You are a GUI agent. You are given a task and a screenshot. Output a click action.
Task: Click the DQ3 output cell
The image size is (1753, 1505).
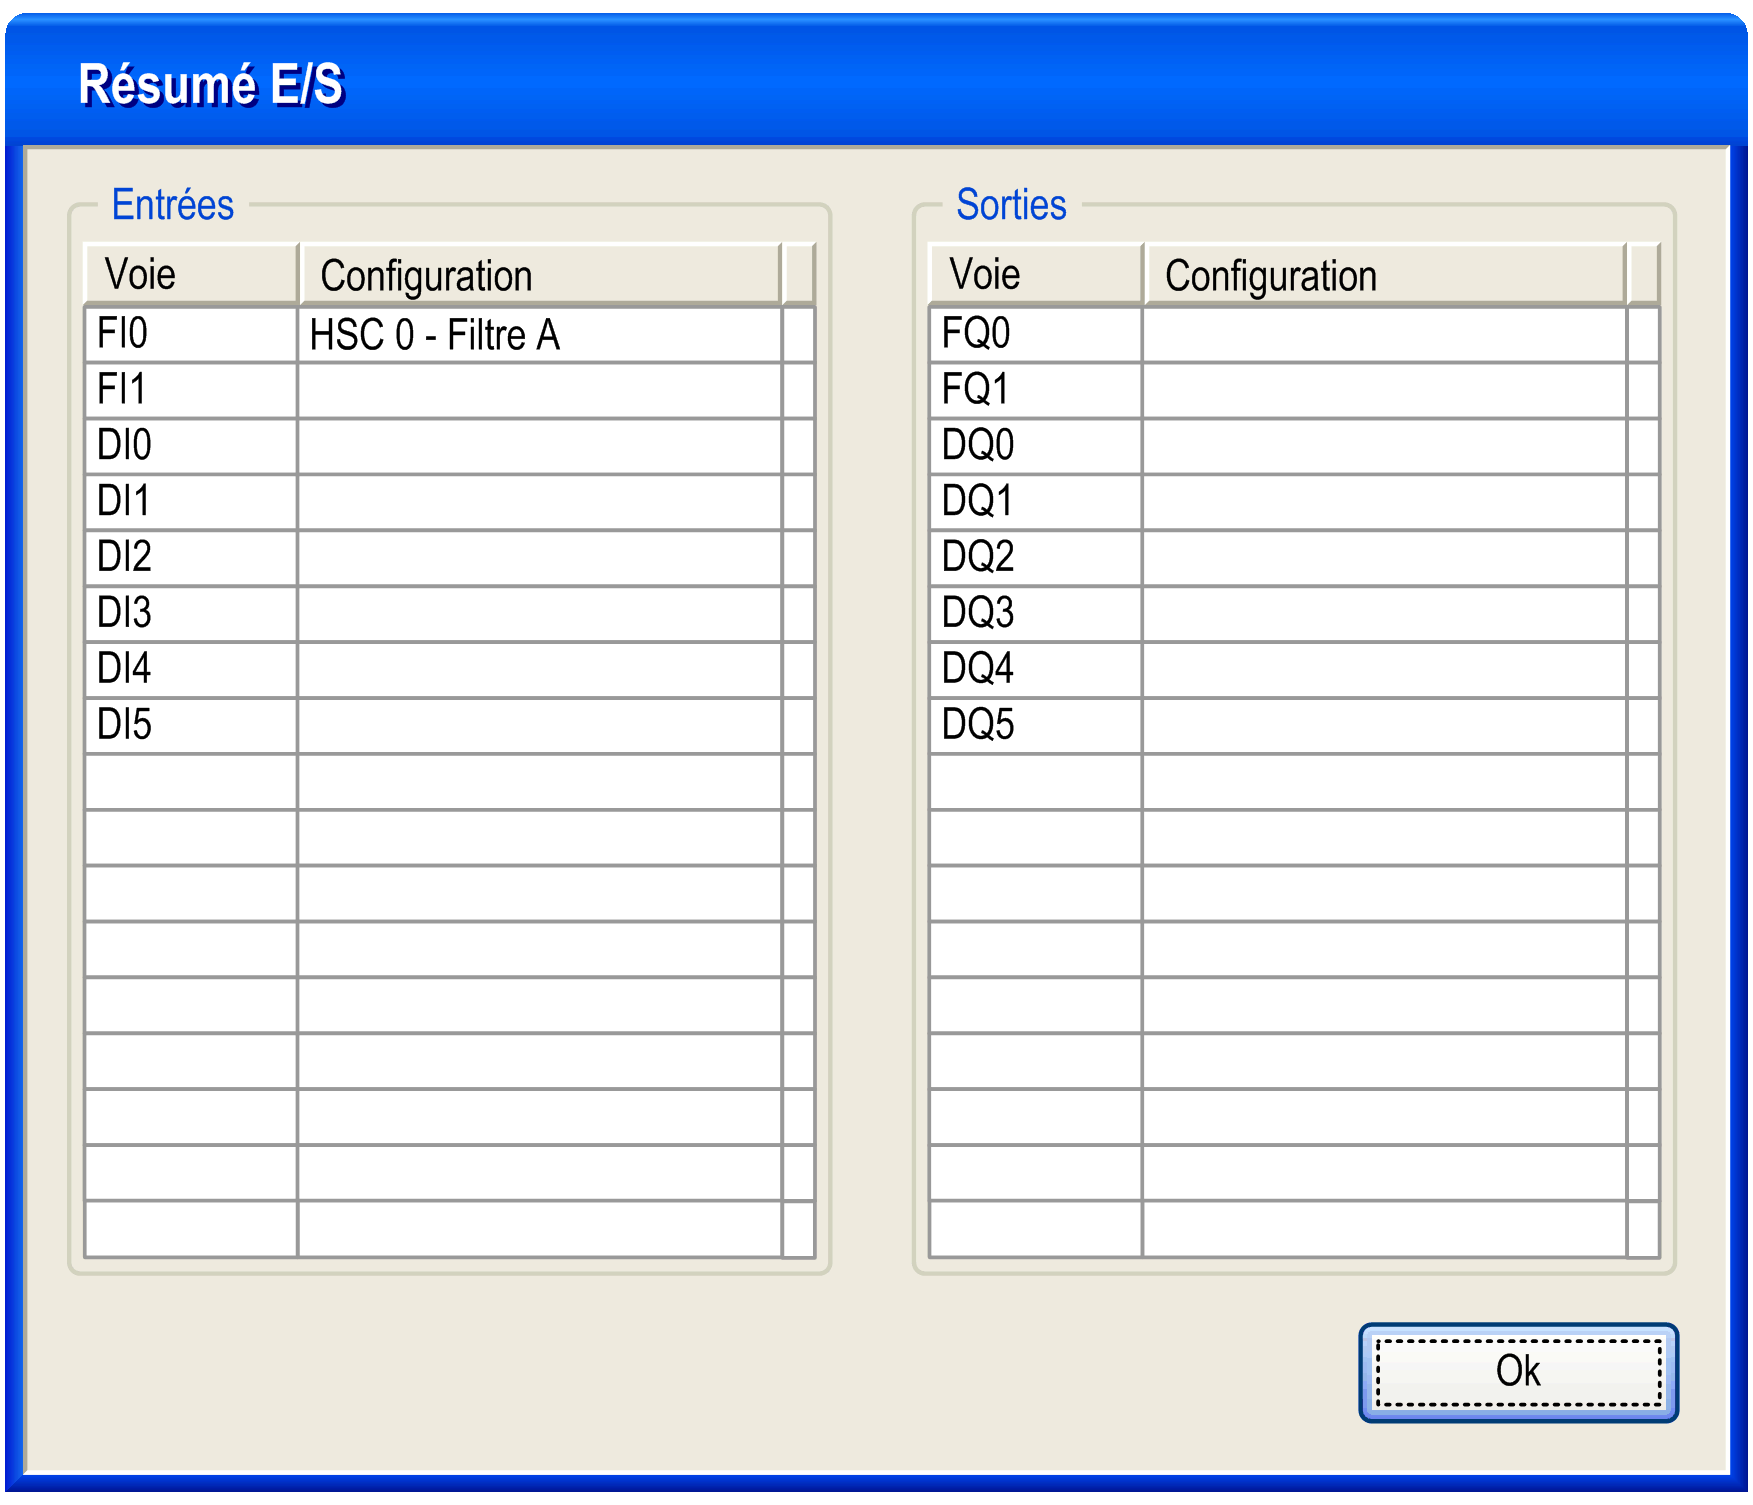1035,613
